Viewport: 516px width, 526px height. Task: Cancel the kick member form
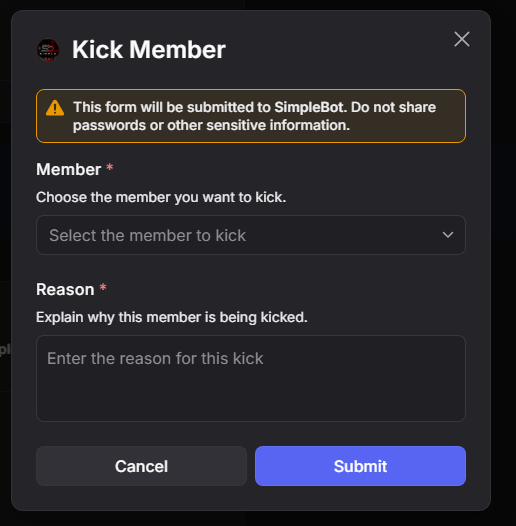coord(141,466)
